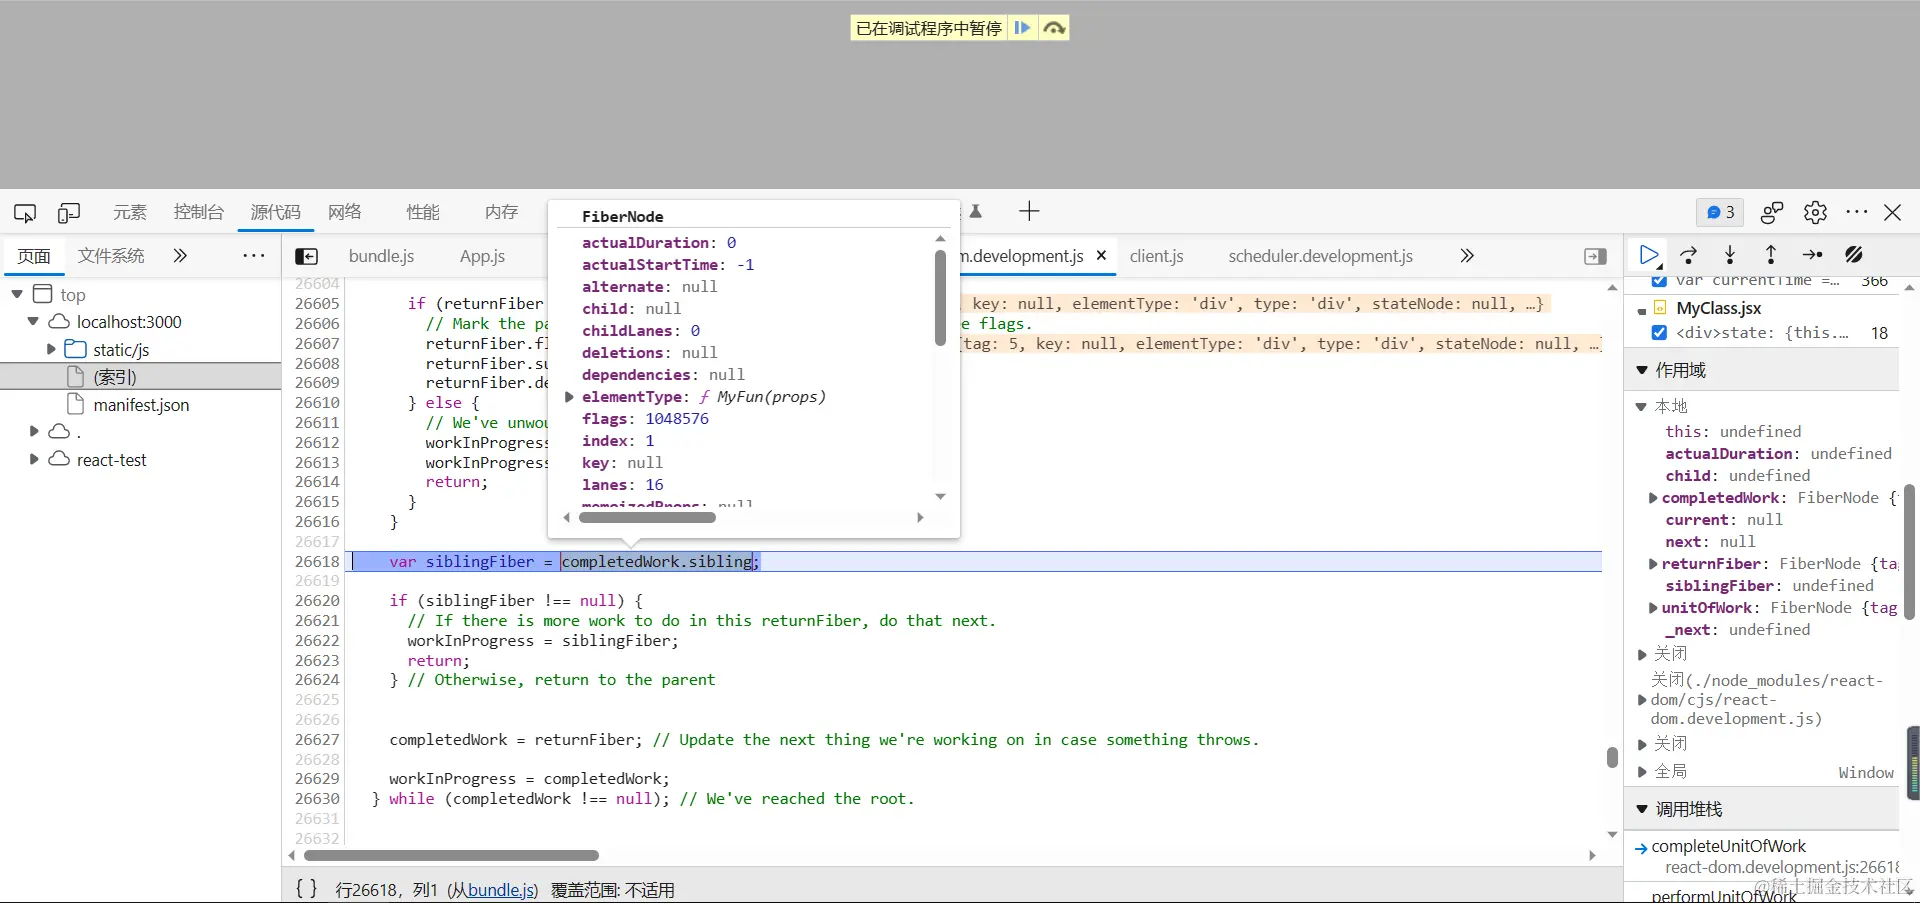The height and width of the screenshot is (903, 1920).
Task: Select the 页面 navigator tab
Action: tap(34, 256)
